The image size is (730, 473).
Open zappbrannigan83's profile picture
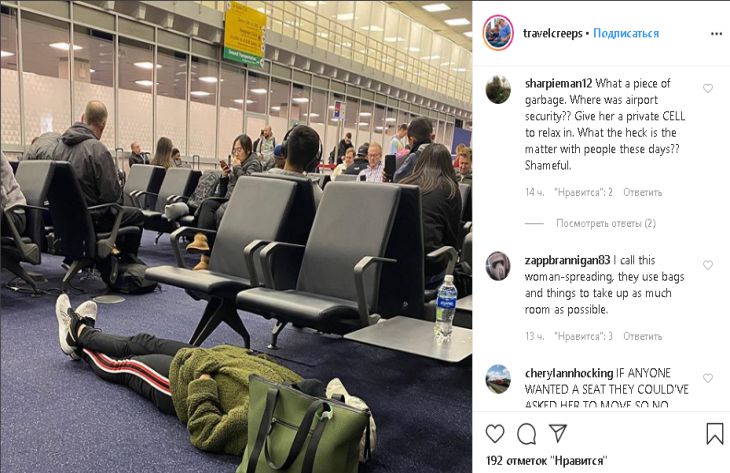pyautogui.click(x=498, y=266)
